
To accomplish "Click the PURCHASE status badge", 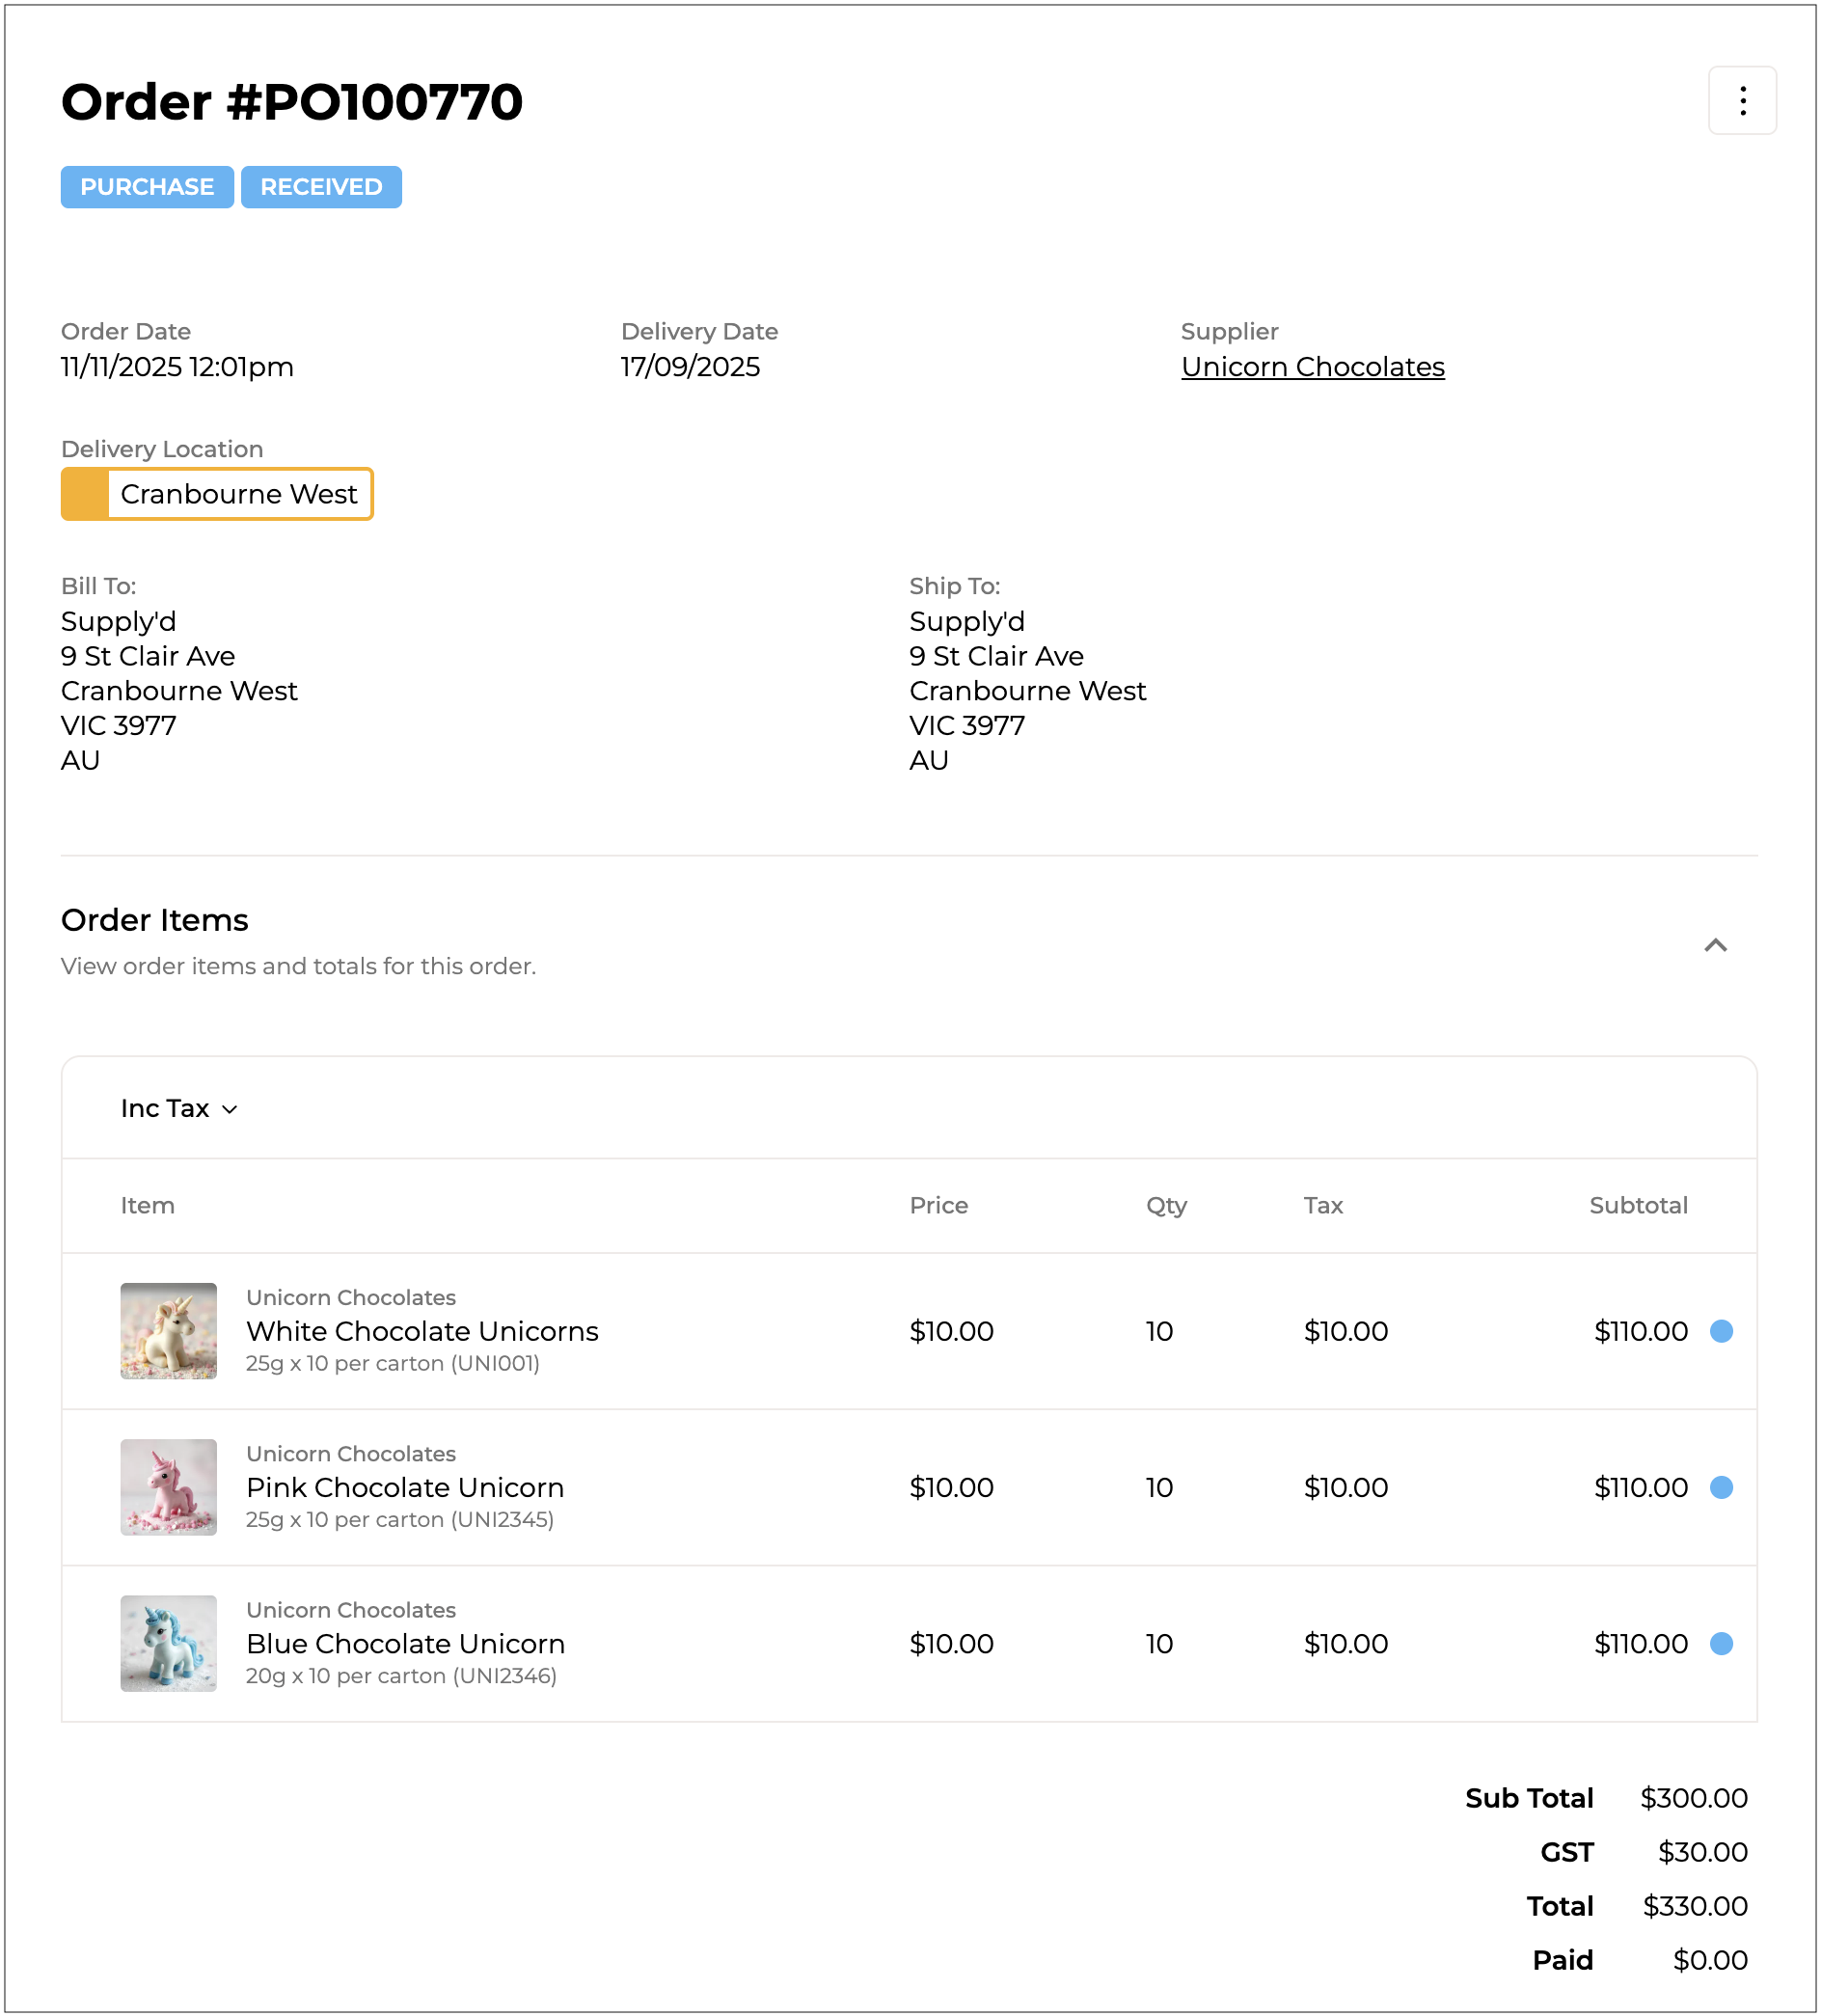I will [x=147, y=187].
